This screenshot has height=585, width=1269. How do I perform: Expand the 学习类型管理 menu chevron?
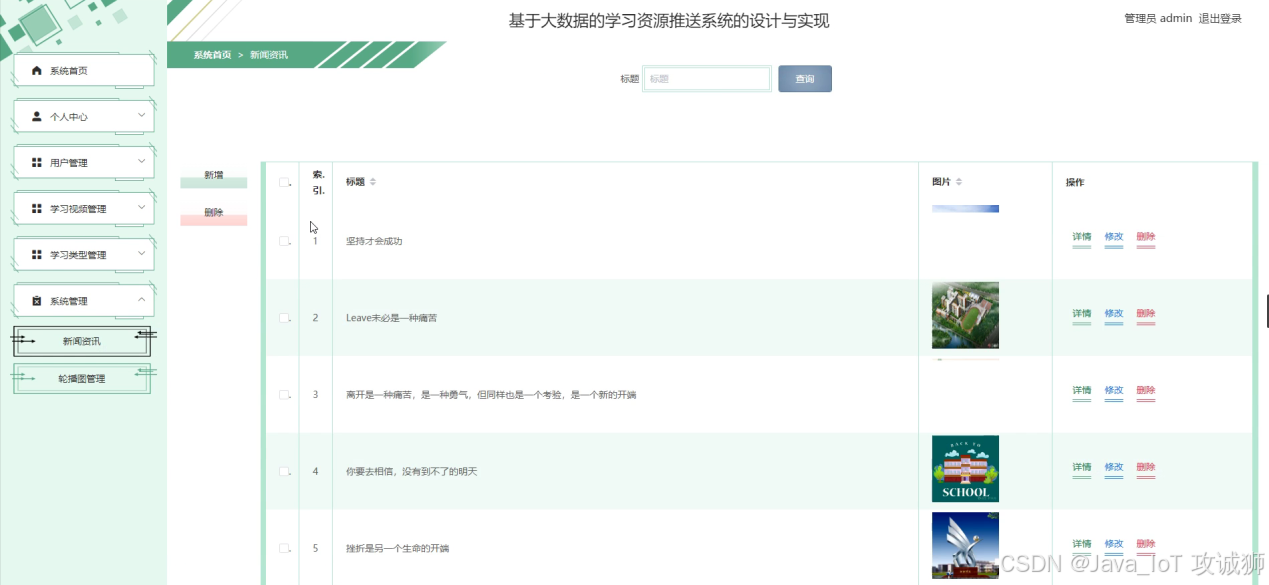click(141, 253)
